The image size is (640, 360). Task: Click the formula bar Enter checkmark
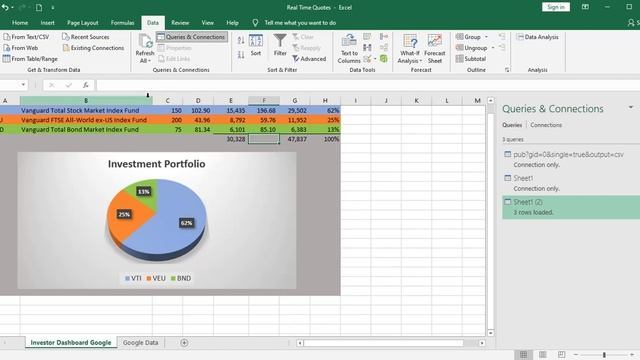pos(69,85)
